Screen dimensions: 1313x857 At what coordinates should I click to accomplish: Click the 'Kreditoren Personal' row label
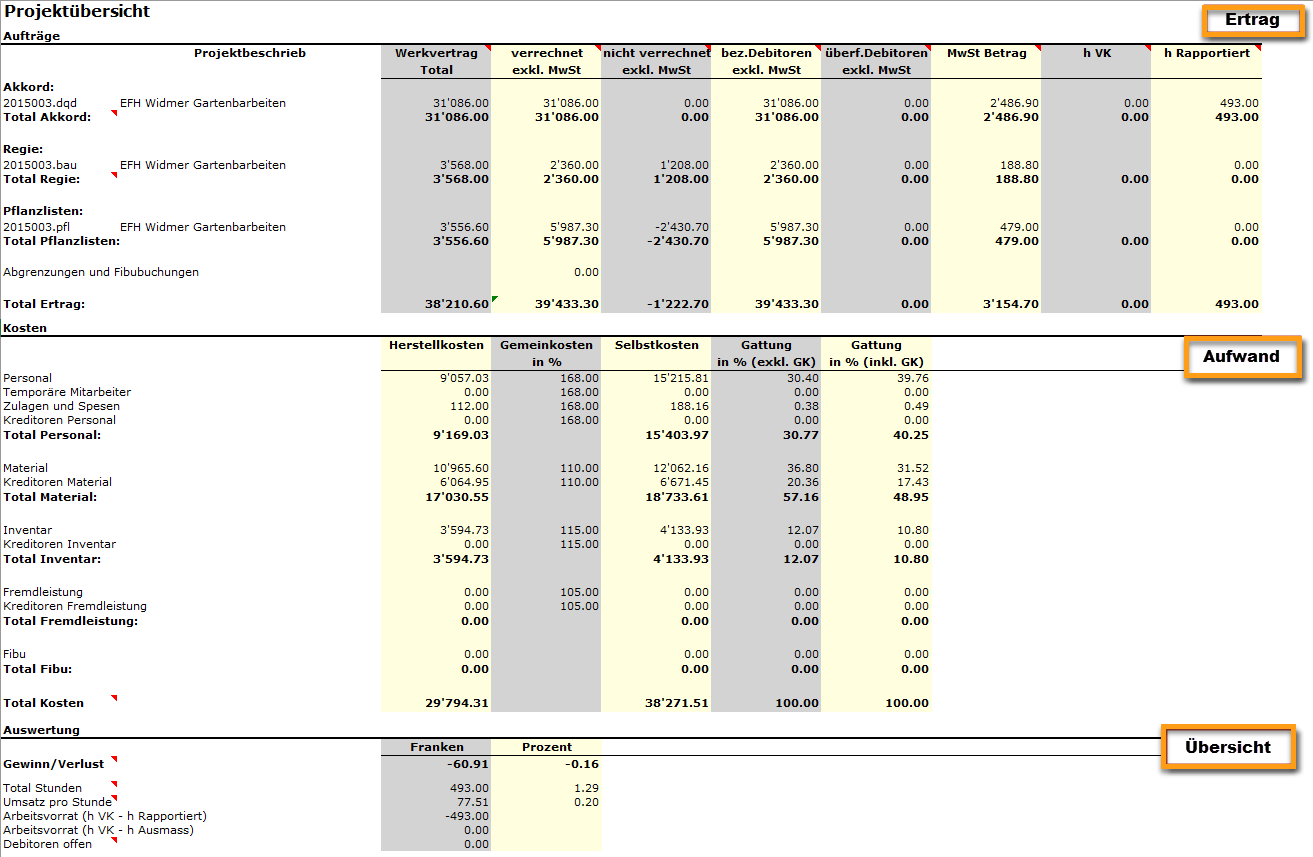(x=59, y=420)
